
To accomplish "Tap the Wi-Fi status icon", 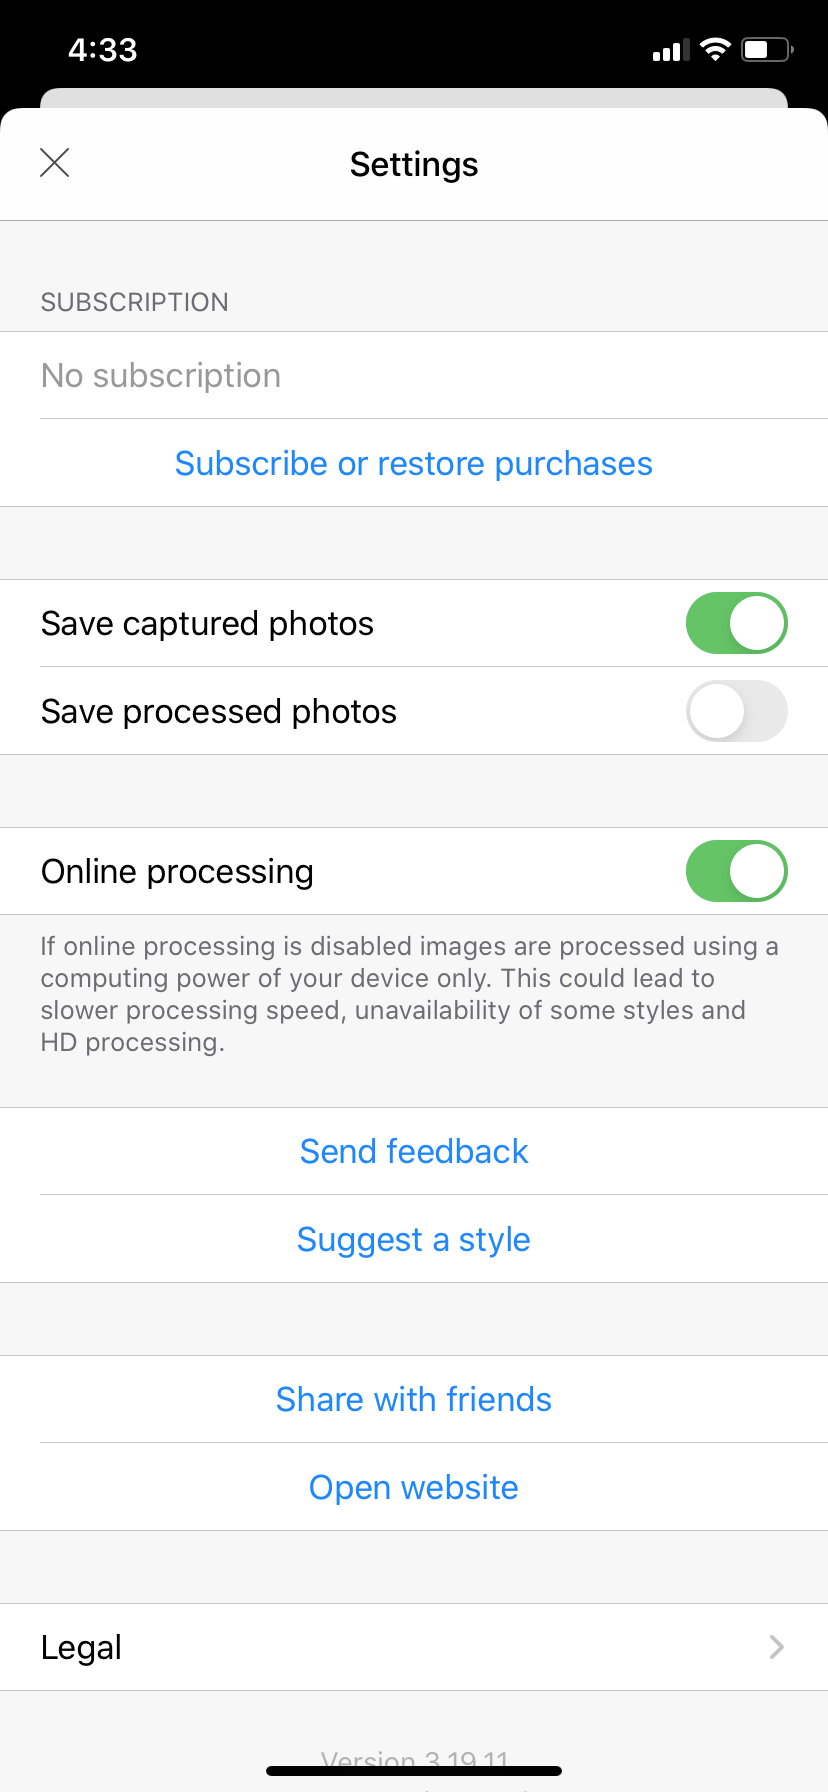I will (715, 49).
